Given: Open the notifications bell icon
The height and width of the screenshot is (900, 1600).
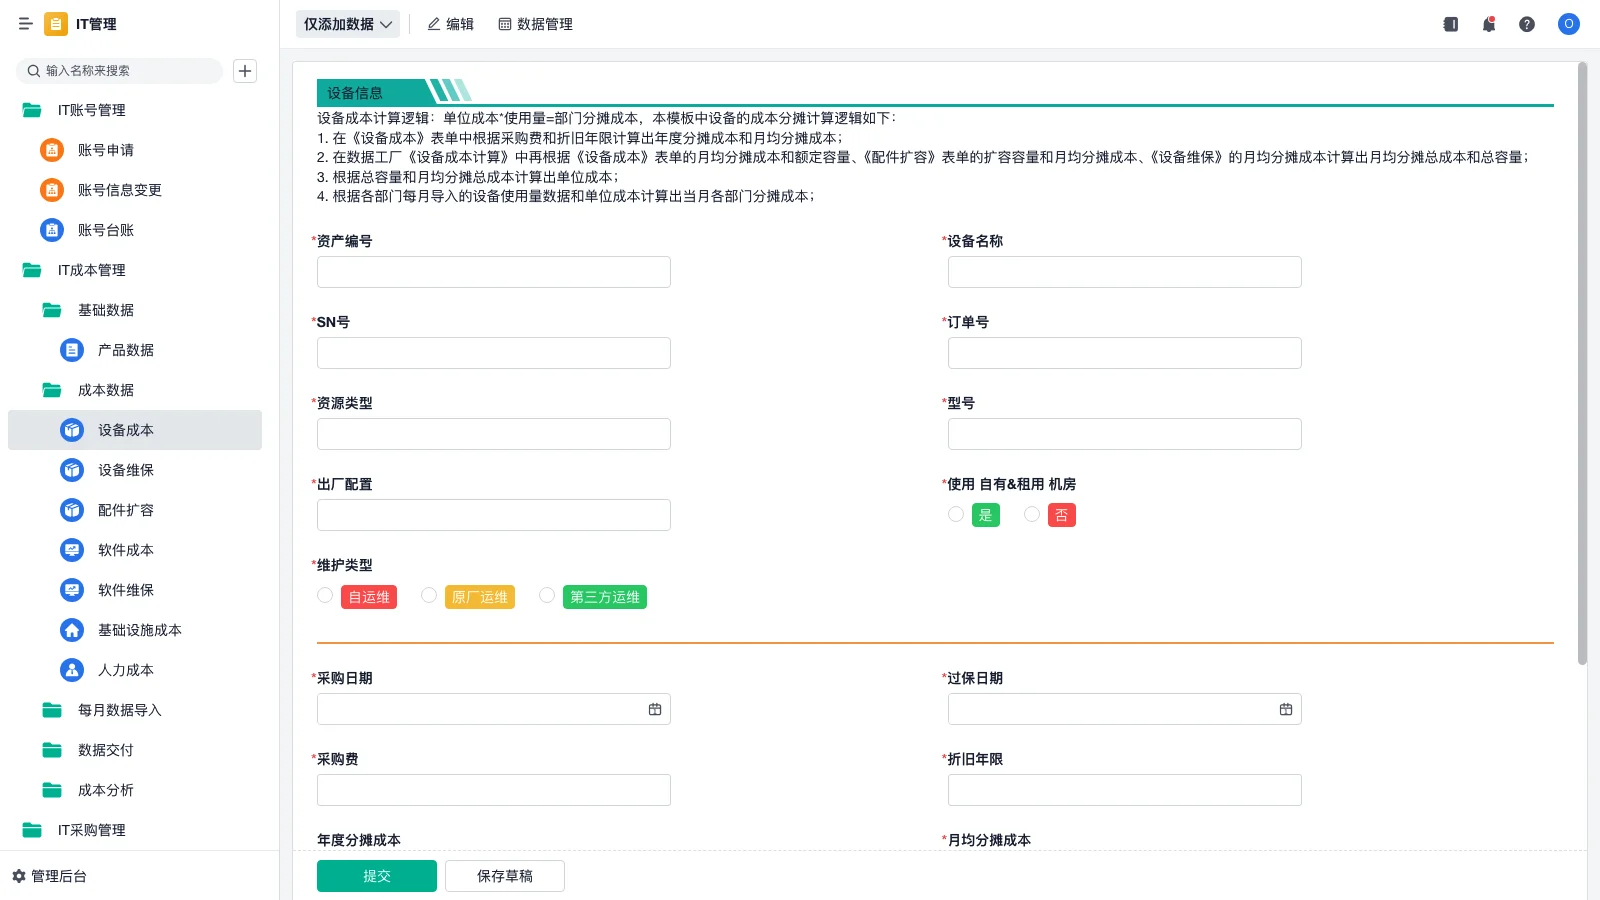Looking at the screenshot, I should 1489,24.
